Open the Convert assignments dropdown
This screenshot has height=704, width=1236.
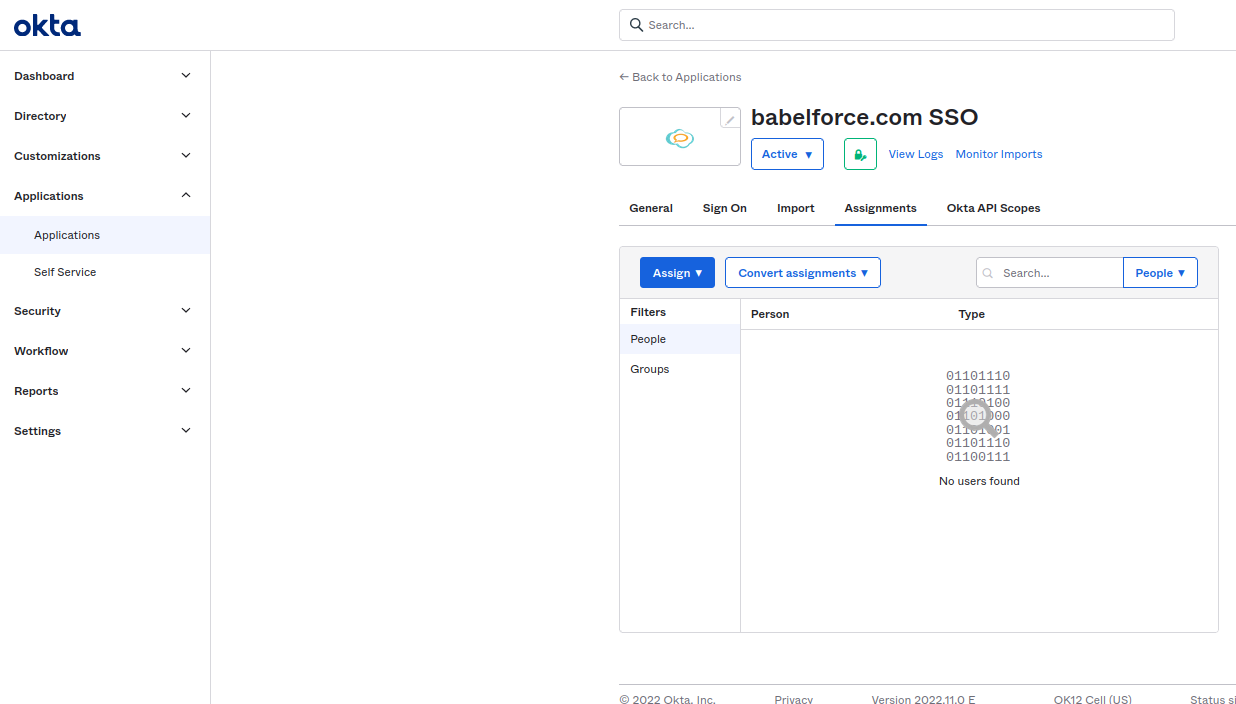tap(803, 273)
